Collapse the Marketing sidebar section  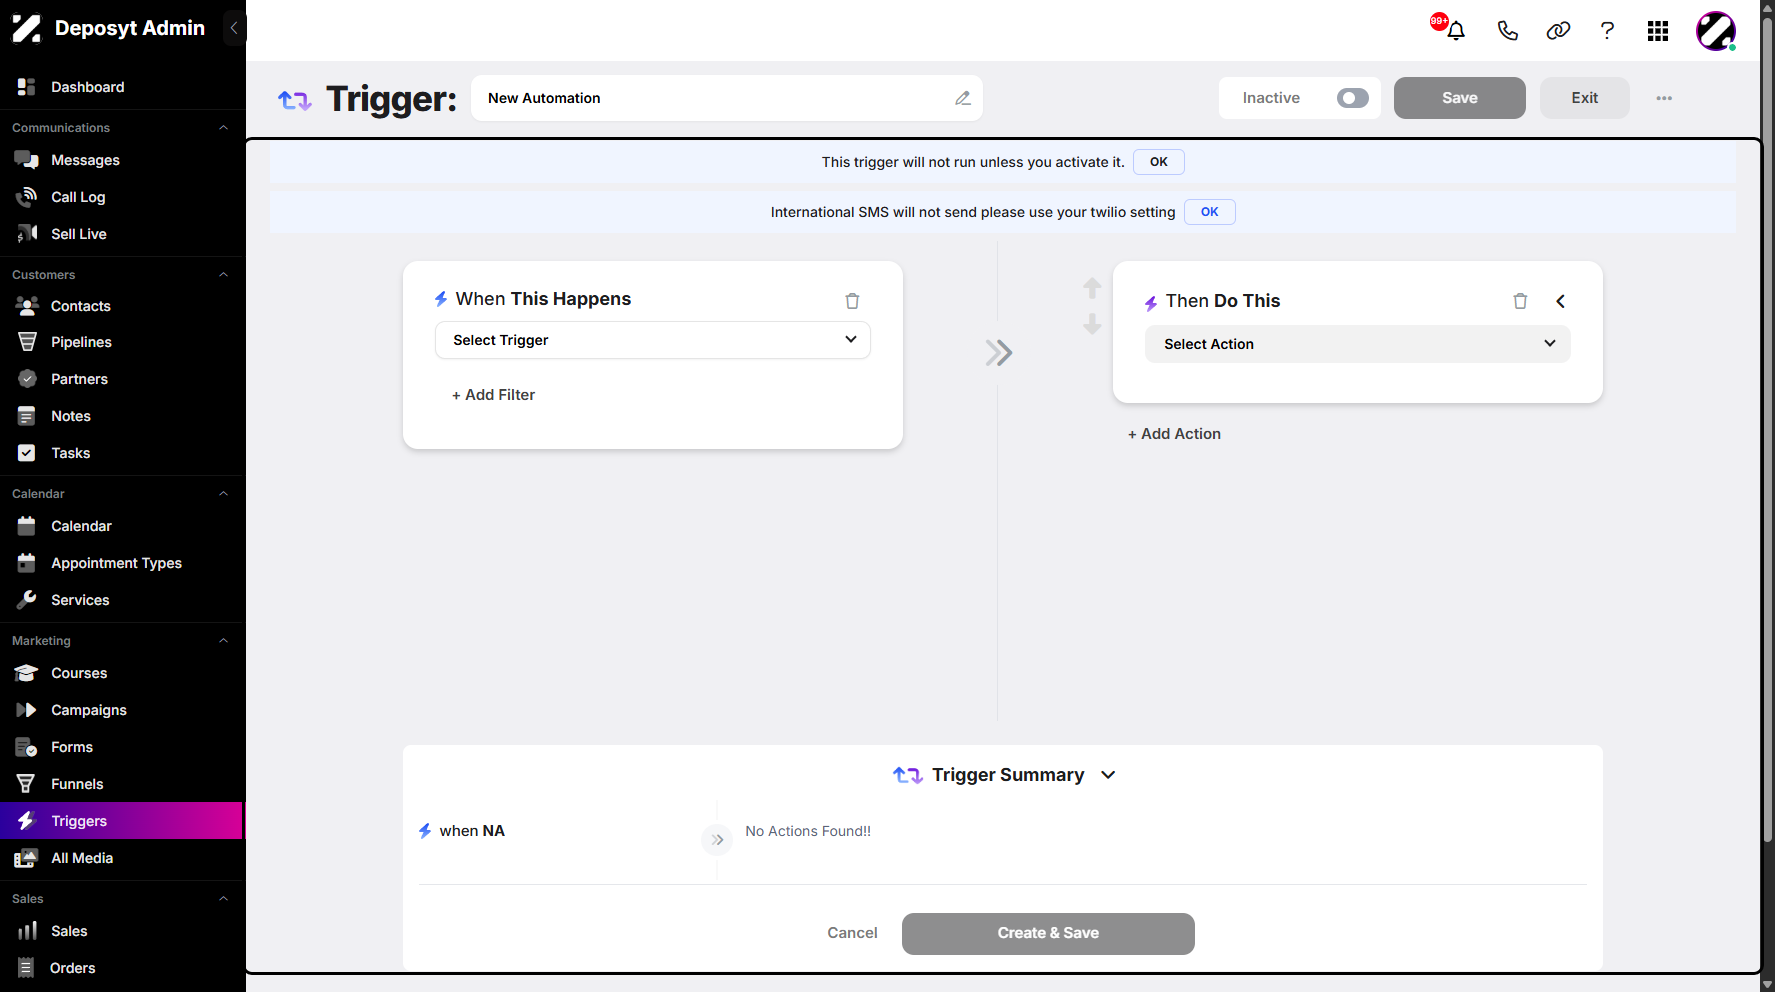click(x=224, y=641)
